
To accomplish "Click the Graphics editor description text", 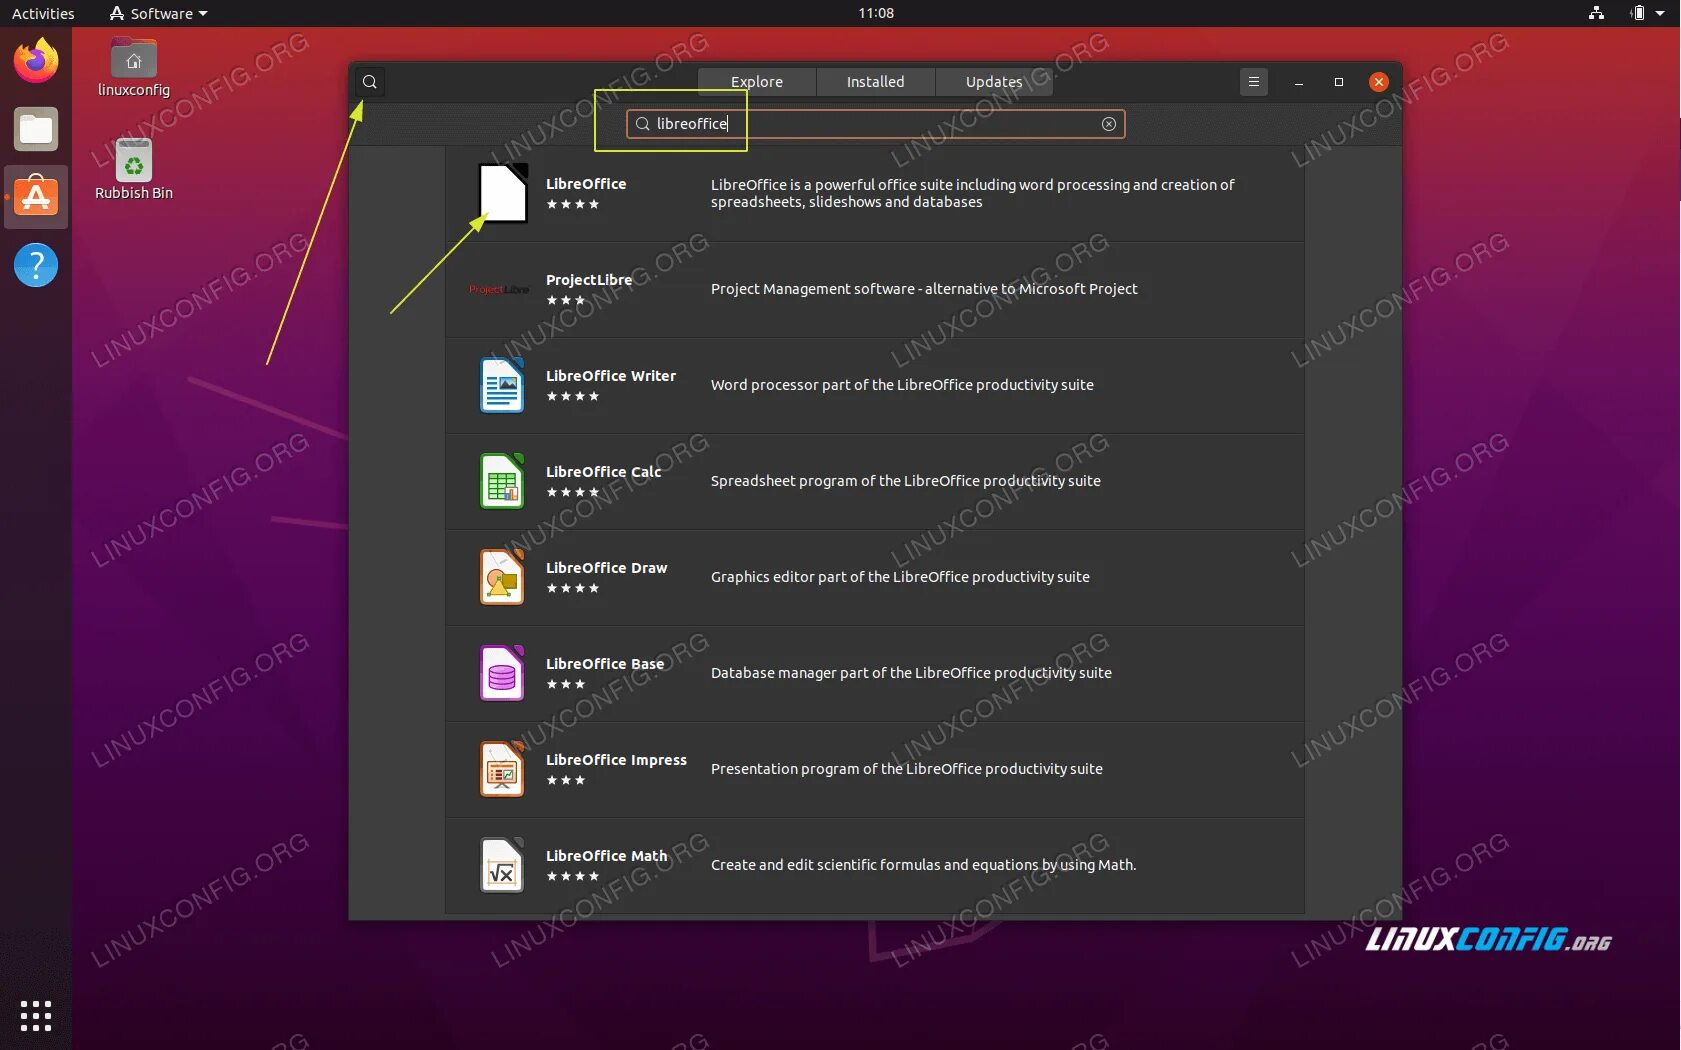I will tap(900, 577).
